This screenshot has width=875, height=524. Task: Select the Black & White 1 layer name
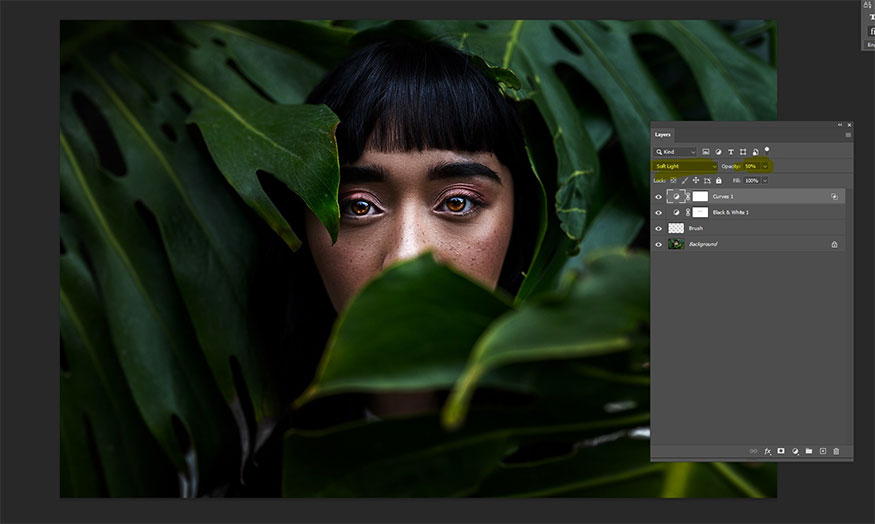point(730,213)
